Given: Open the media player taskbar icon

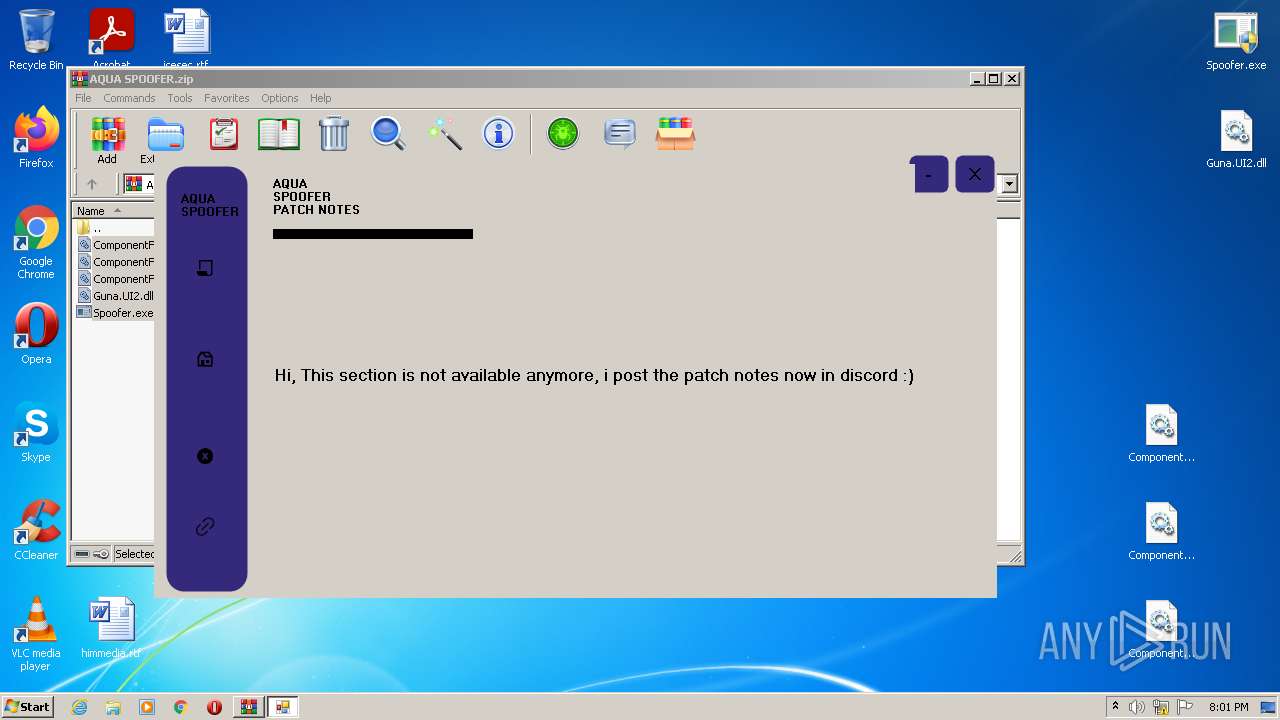Looking at the screenshot, I should [x=147, y=707].
